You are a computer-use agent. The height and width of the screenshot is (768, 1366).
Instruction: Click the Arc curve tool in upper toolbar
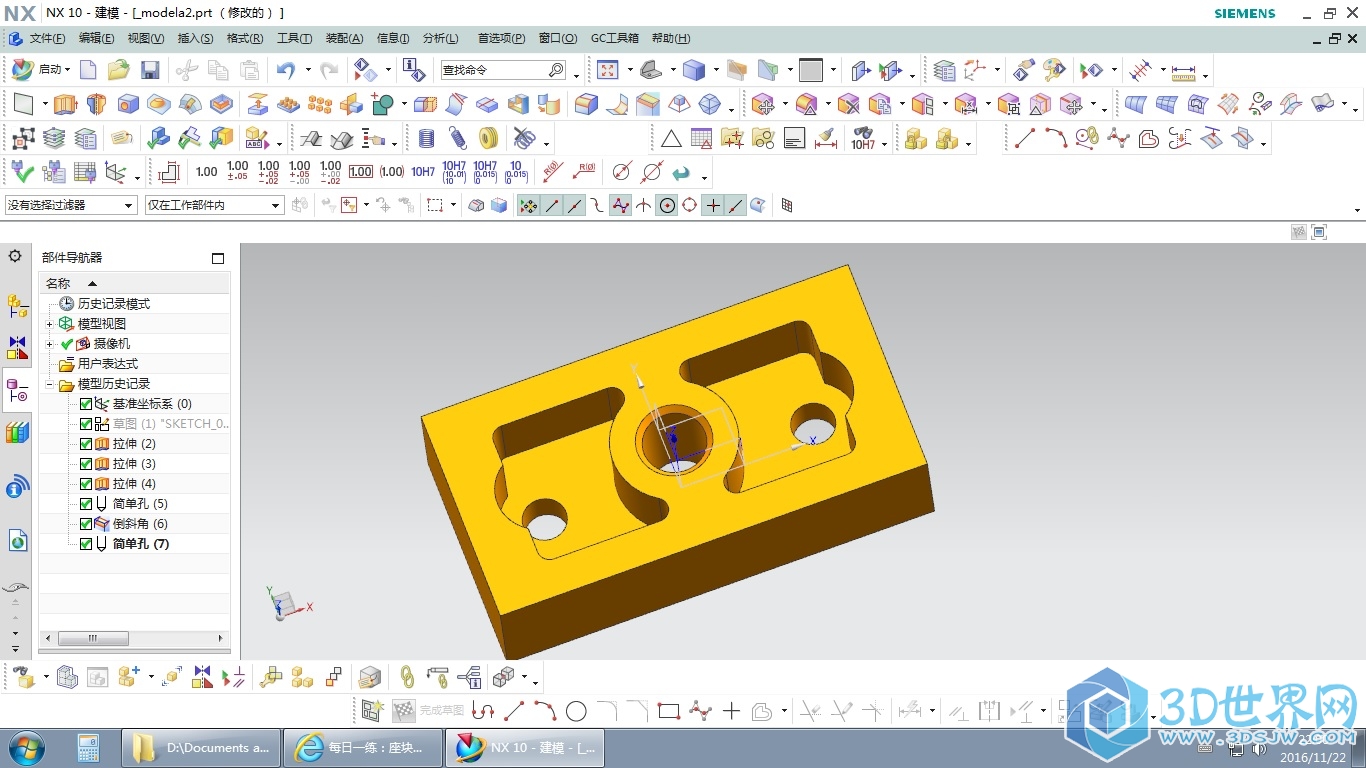pyautogui.click(x=1056, y=138)
